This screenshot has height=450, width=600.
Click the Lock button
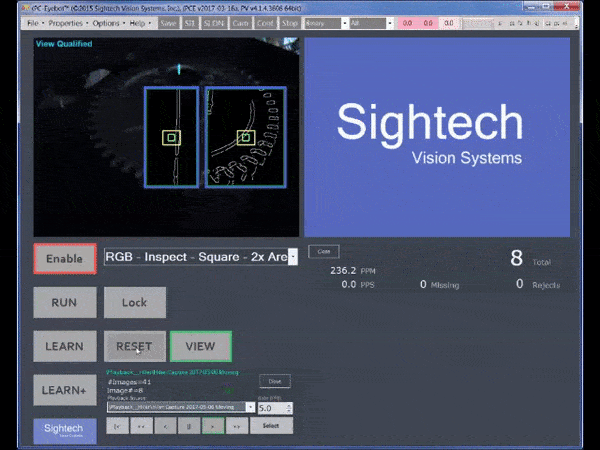pyautogui.click(x=135, y=302)
